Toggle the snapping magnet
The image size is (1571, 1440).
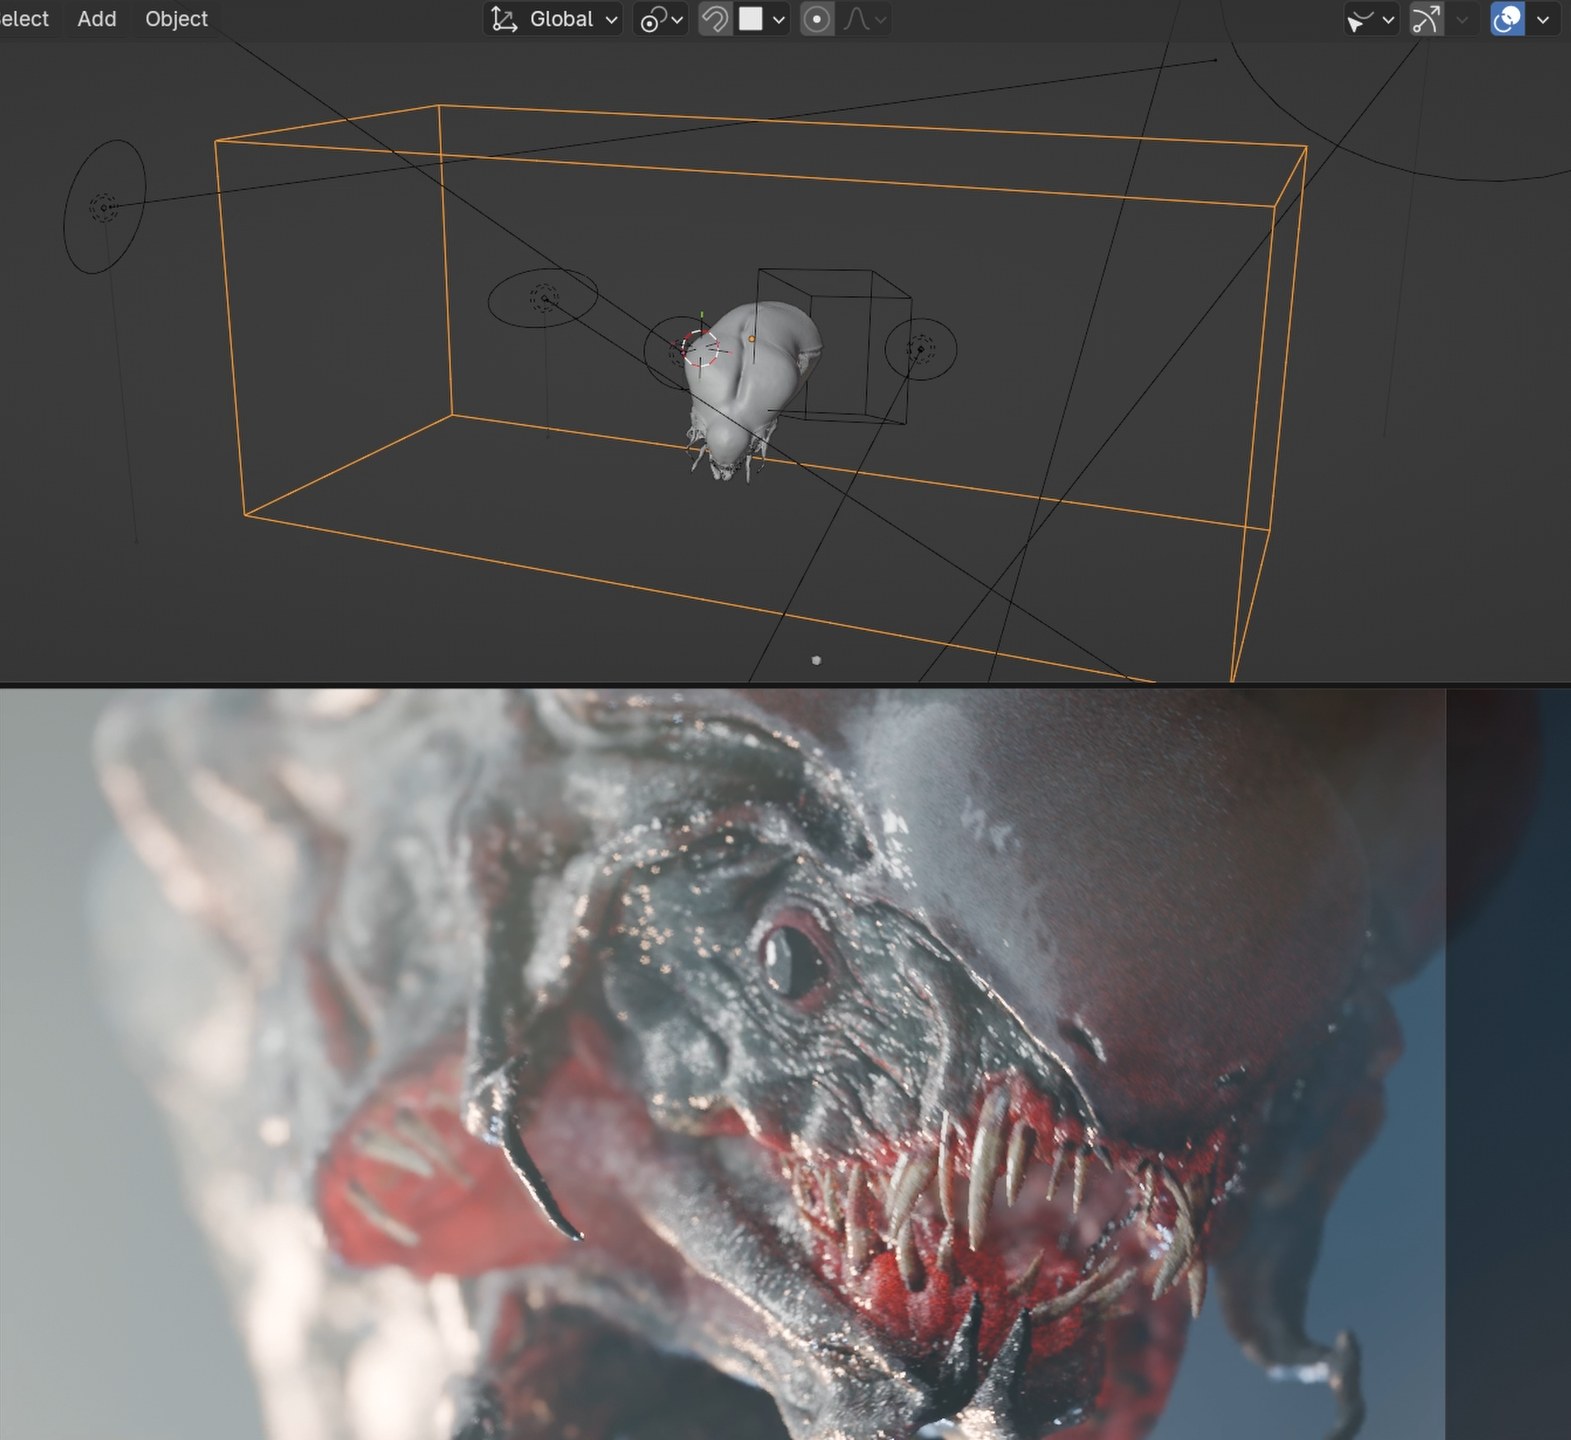(715, 20)
